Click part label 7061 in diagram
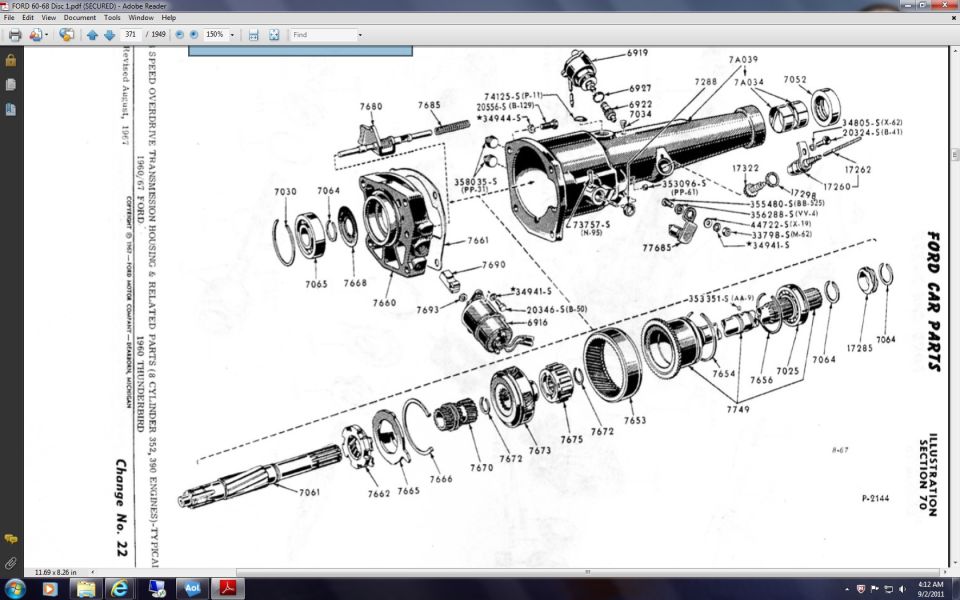This screenshot has height=600, width=960. pyautogui.click(x=309, y=492)
